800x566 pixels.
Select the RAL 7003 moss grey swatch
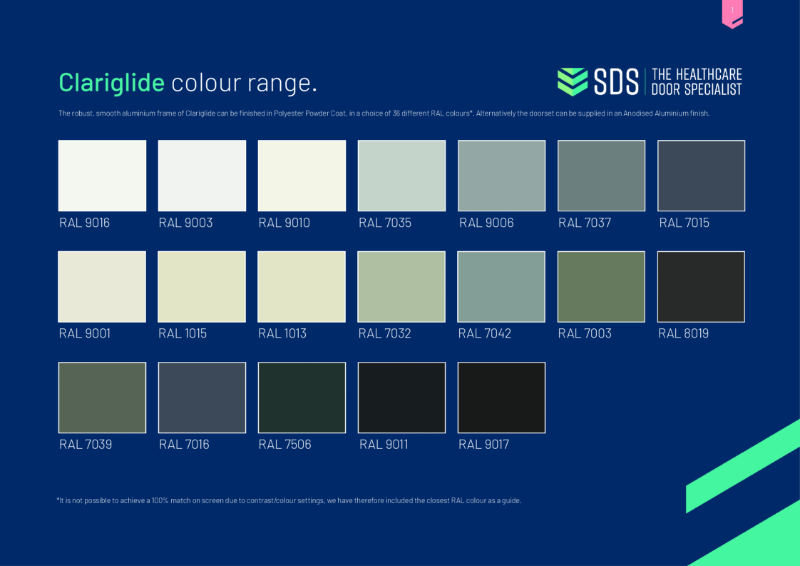[x=601, y=286]
